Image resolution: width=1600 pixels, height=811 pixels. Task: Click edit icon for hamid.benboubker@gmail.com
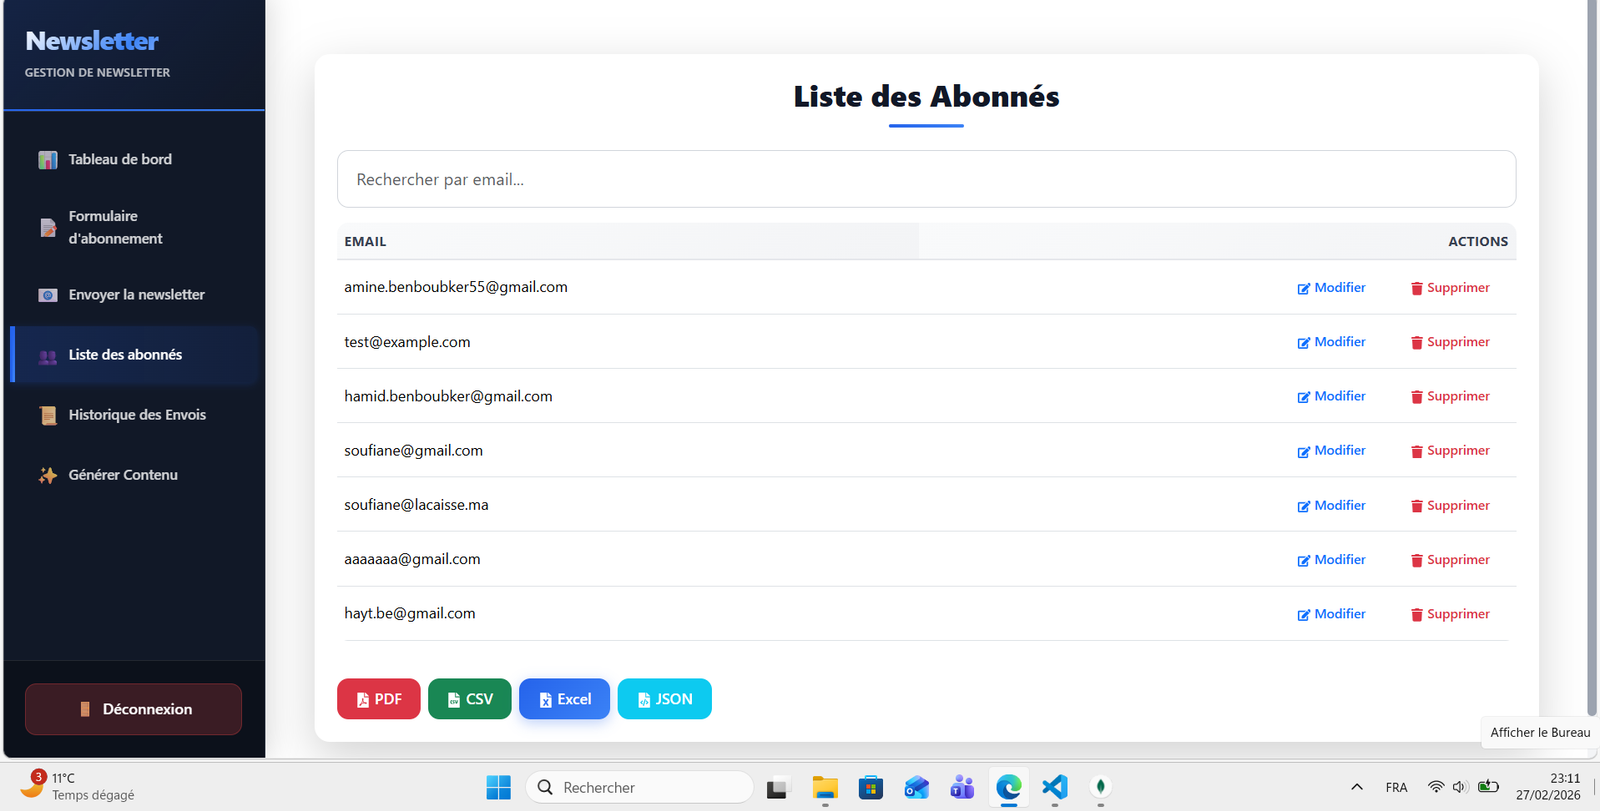[1303, 397]
